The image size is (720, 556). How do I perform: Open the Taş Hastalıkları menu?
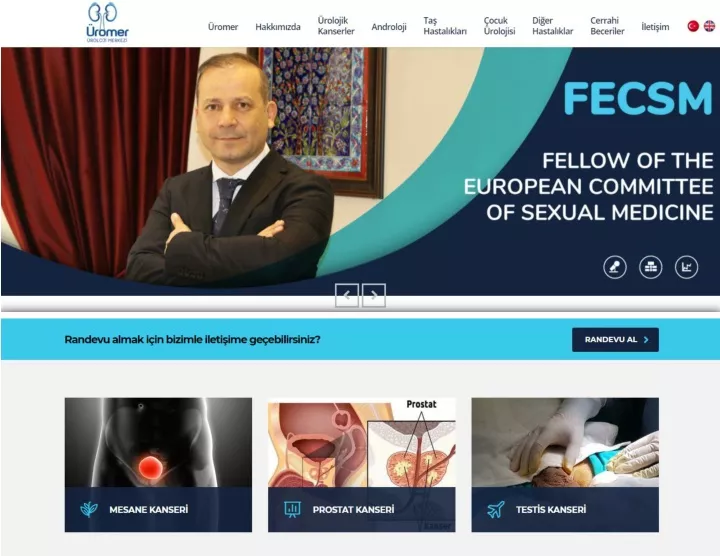coord(445,26)
